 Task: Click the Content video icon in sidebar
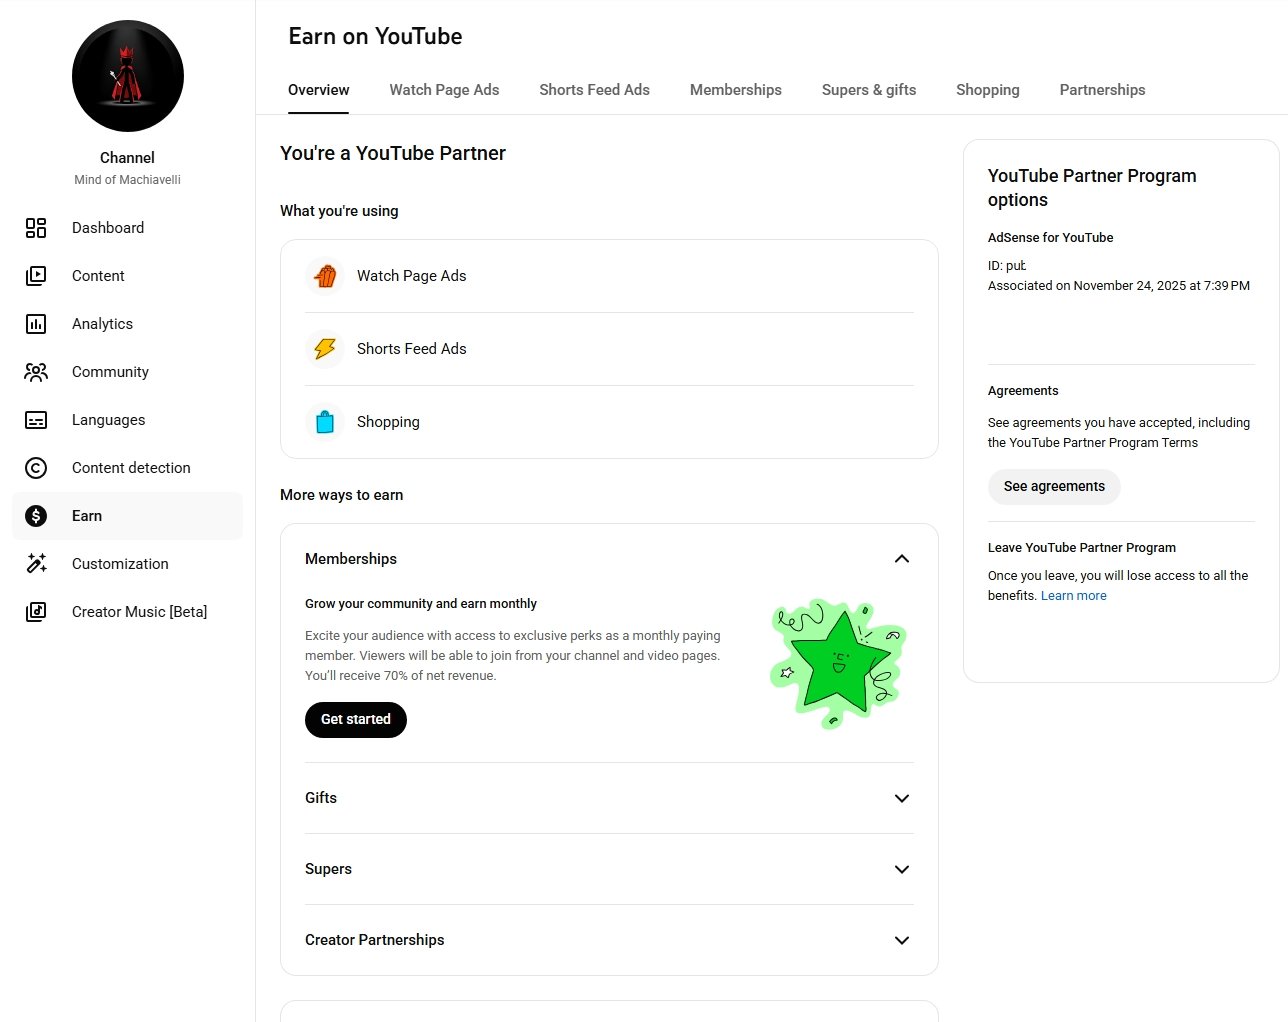pos(36,276)
